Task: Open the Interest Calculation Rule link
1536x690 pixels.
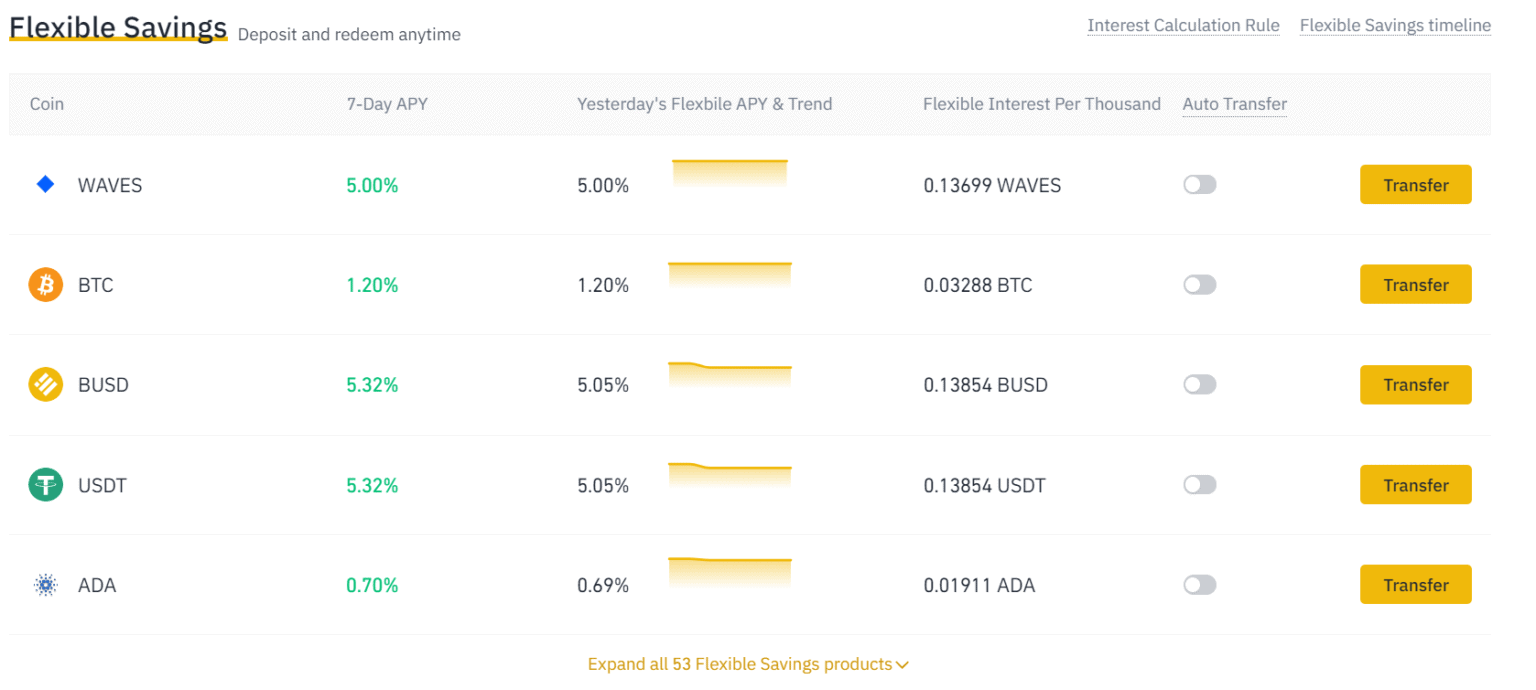Action: tap(1183, 26)
